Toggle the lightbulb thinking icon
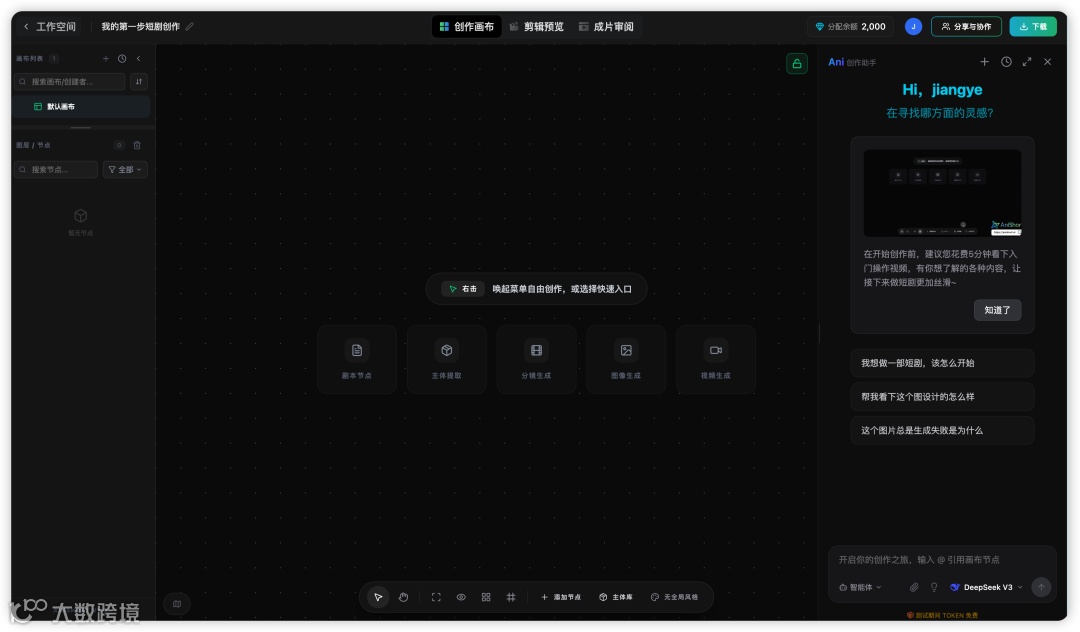This screenshot has width=1080, height=632. [934, 587]
